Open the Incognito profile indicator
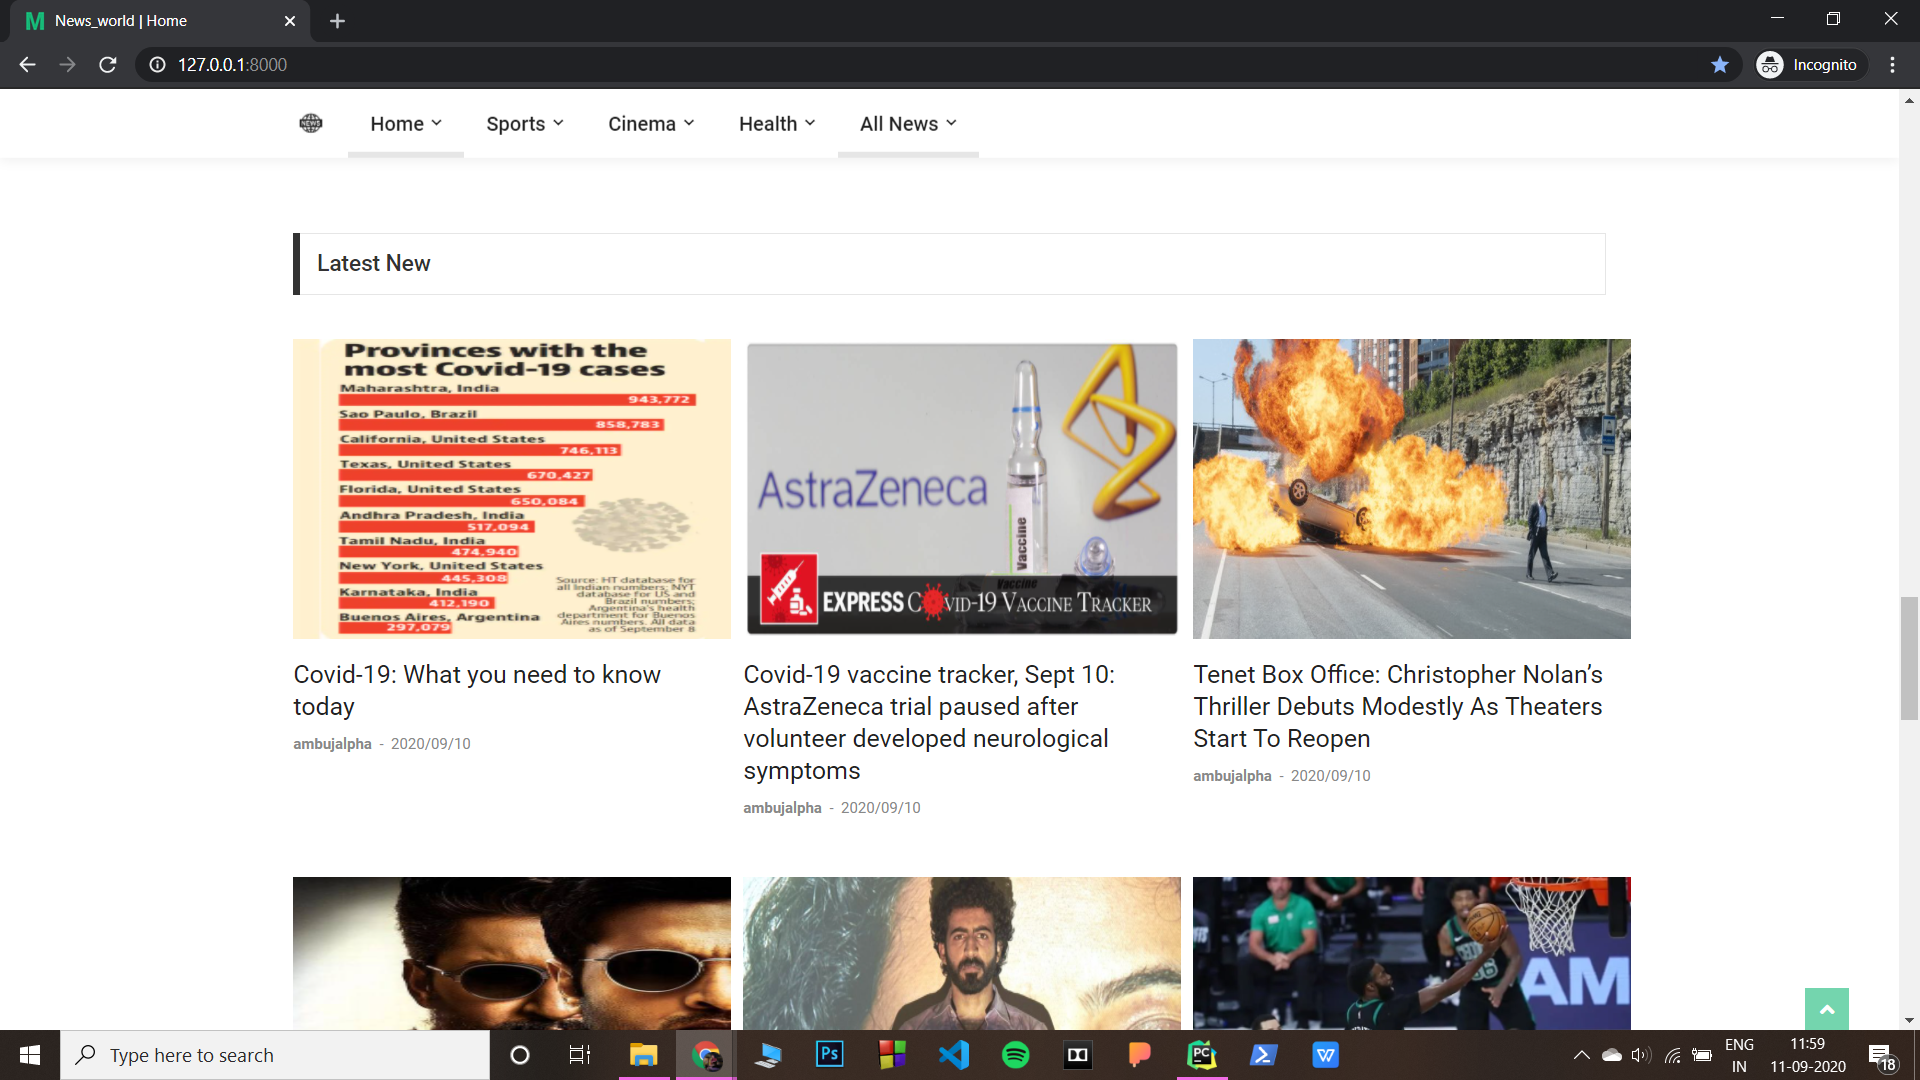 point(1811,65)
